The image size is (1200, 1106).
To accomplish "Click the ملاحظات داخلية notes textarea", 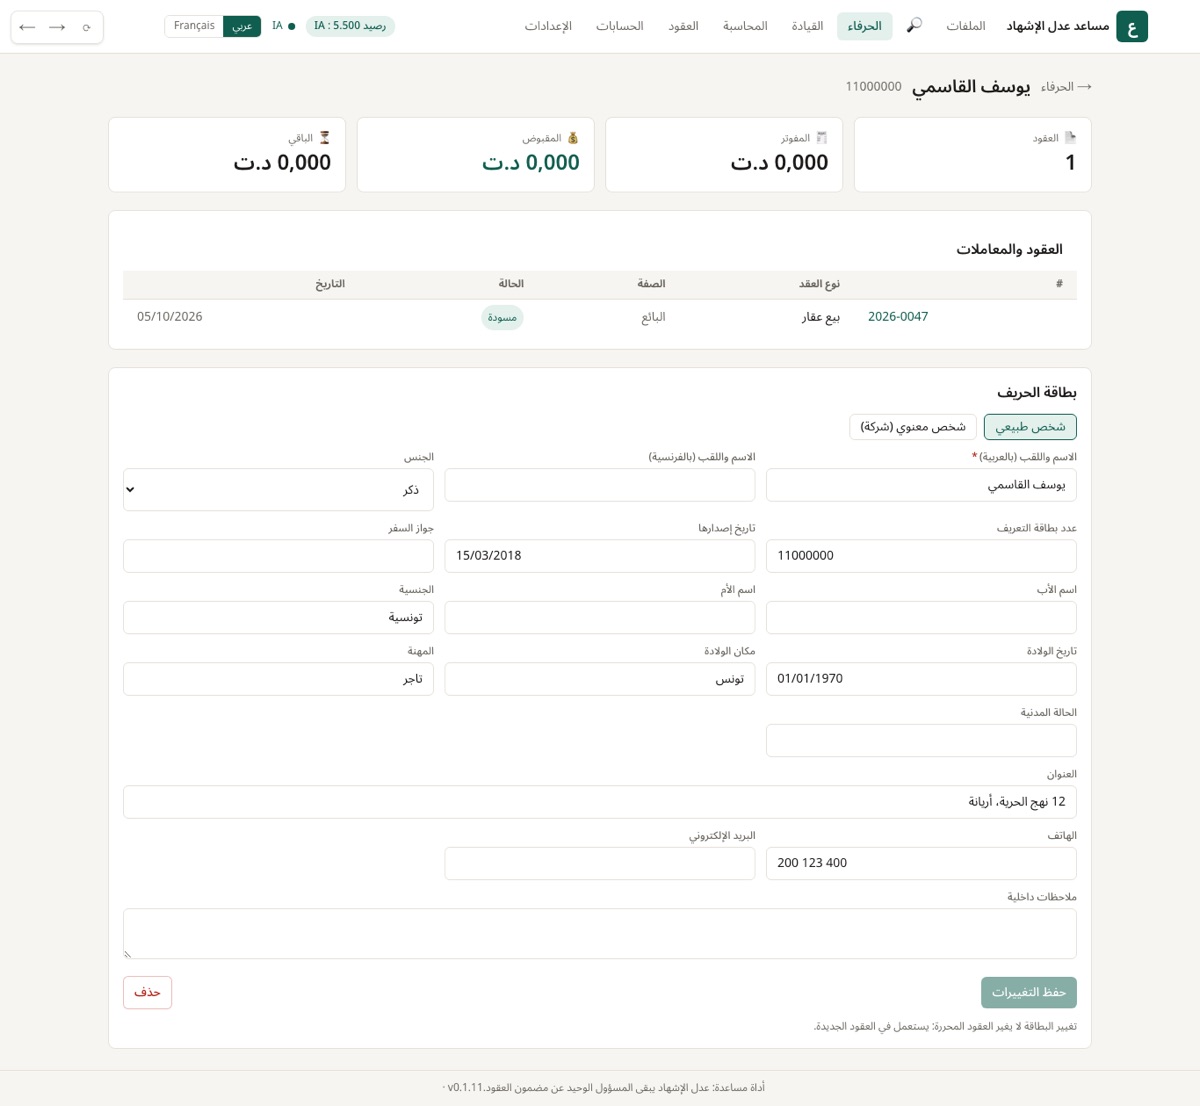I will [x=600, y=934].
